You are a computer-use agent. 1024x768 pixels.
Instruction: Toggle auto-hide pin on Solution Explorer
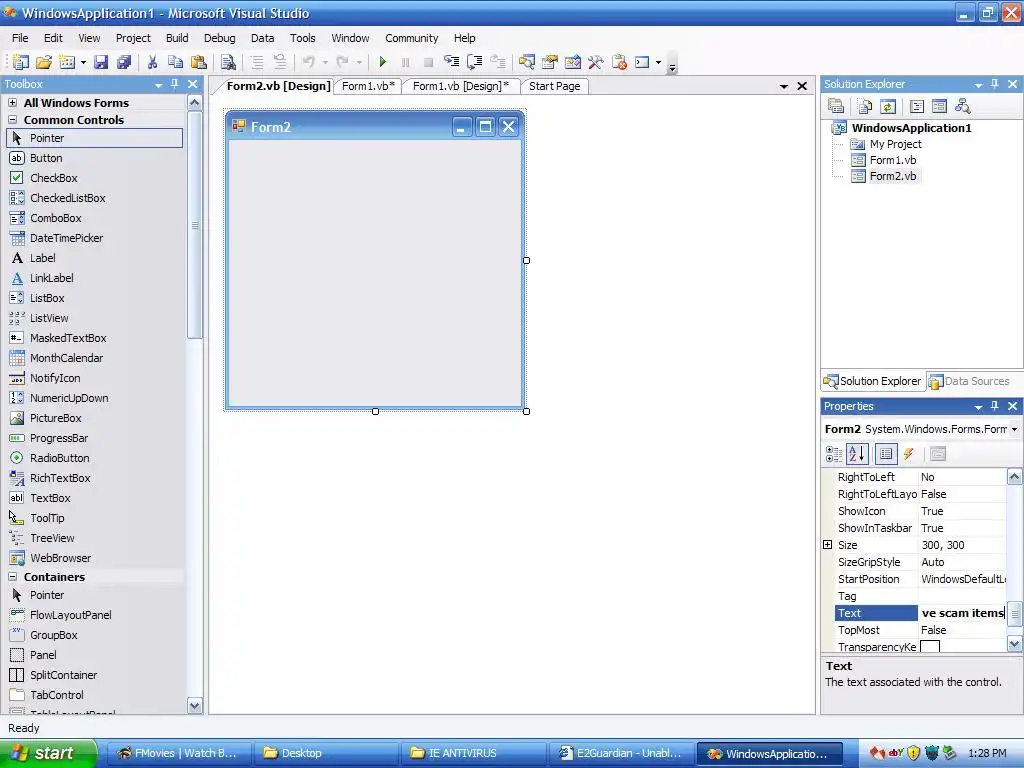995,84
